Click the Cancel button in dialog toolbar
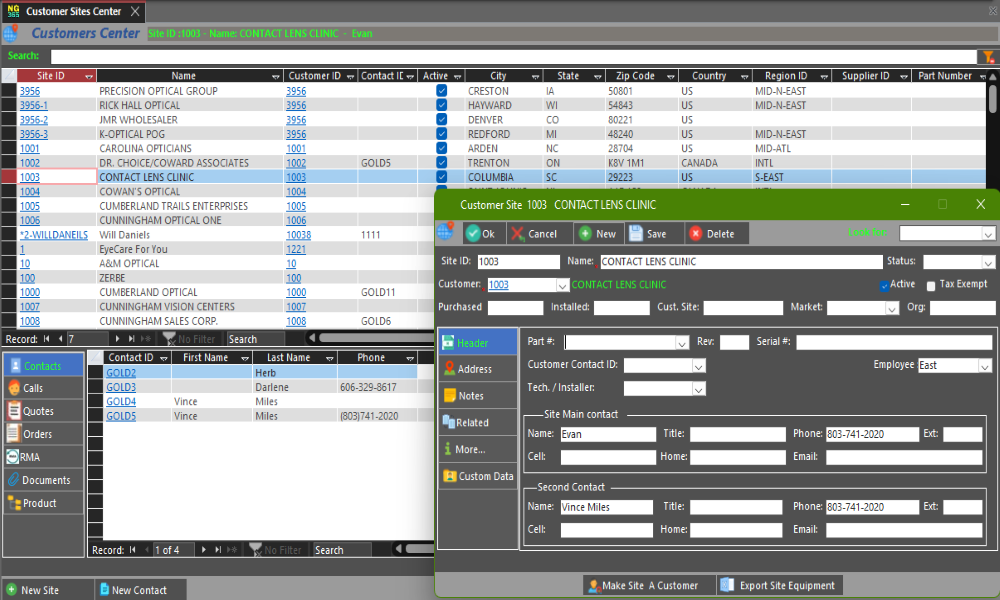This screenshot has width=1000, height=600. (x=534, y=234)
